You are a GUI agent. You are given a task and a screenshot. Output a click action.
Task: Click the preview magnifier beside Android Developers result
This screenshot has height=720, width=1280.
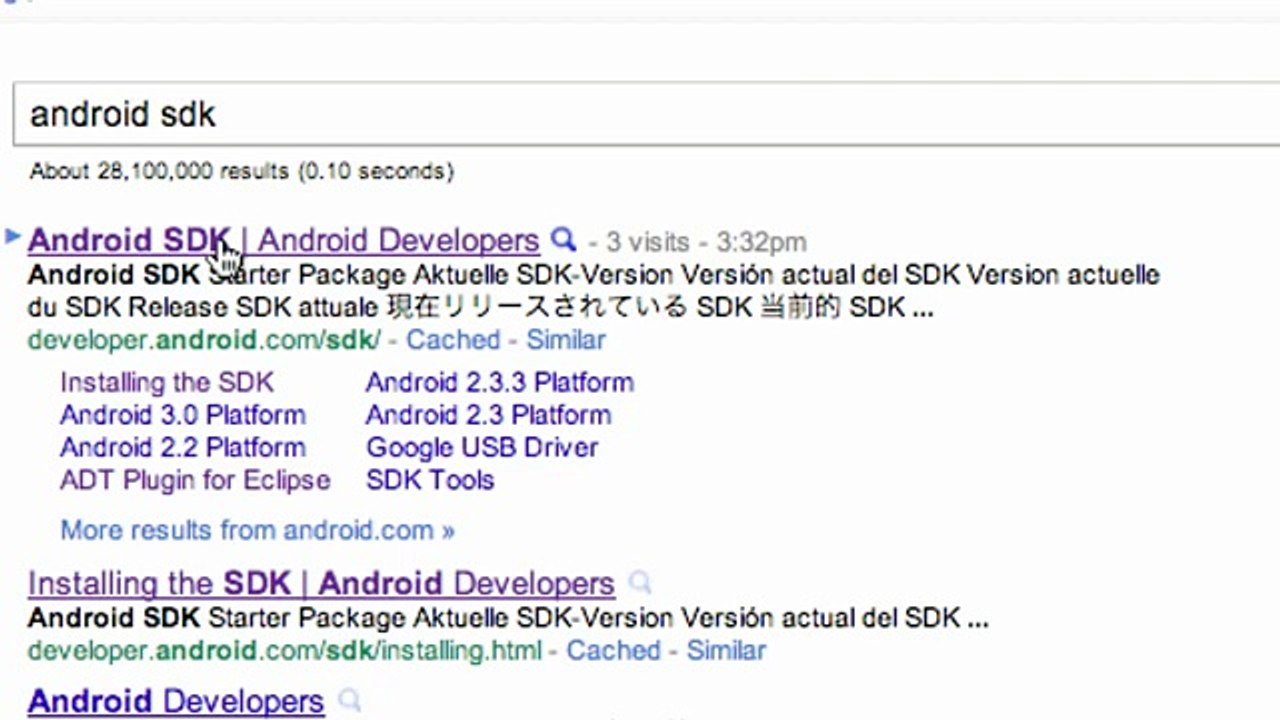(x=349, y=700)
